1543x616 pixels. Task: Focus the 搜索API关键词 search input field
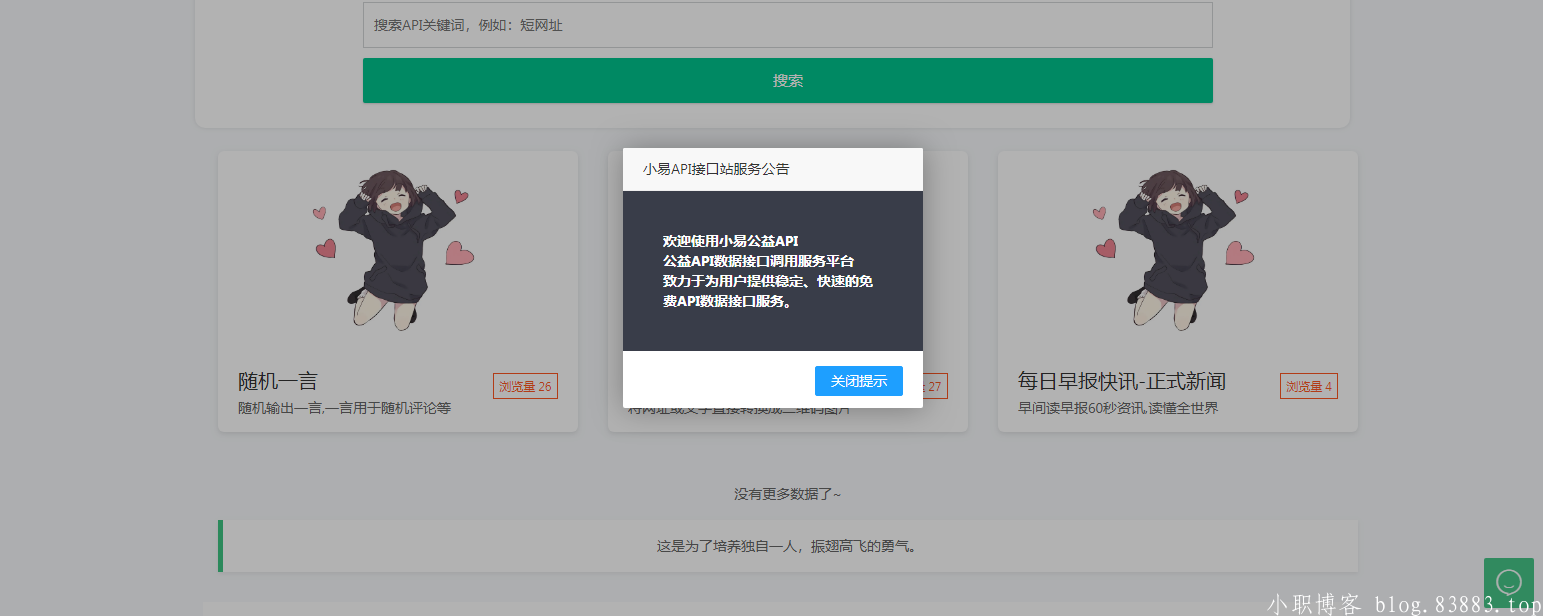click(787, 25)
